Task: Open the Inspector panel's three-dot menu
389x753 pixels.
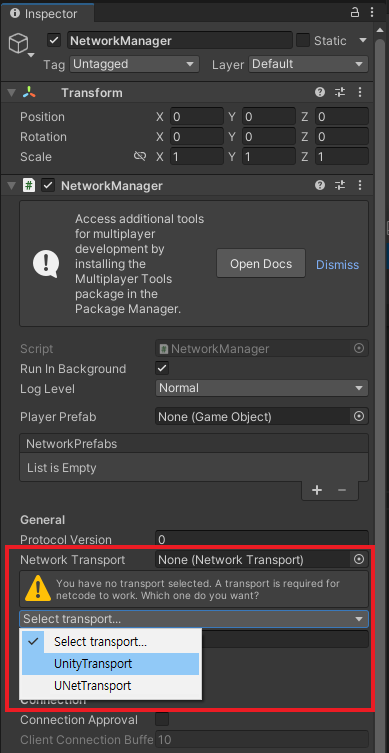Action: coord(372,12)
